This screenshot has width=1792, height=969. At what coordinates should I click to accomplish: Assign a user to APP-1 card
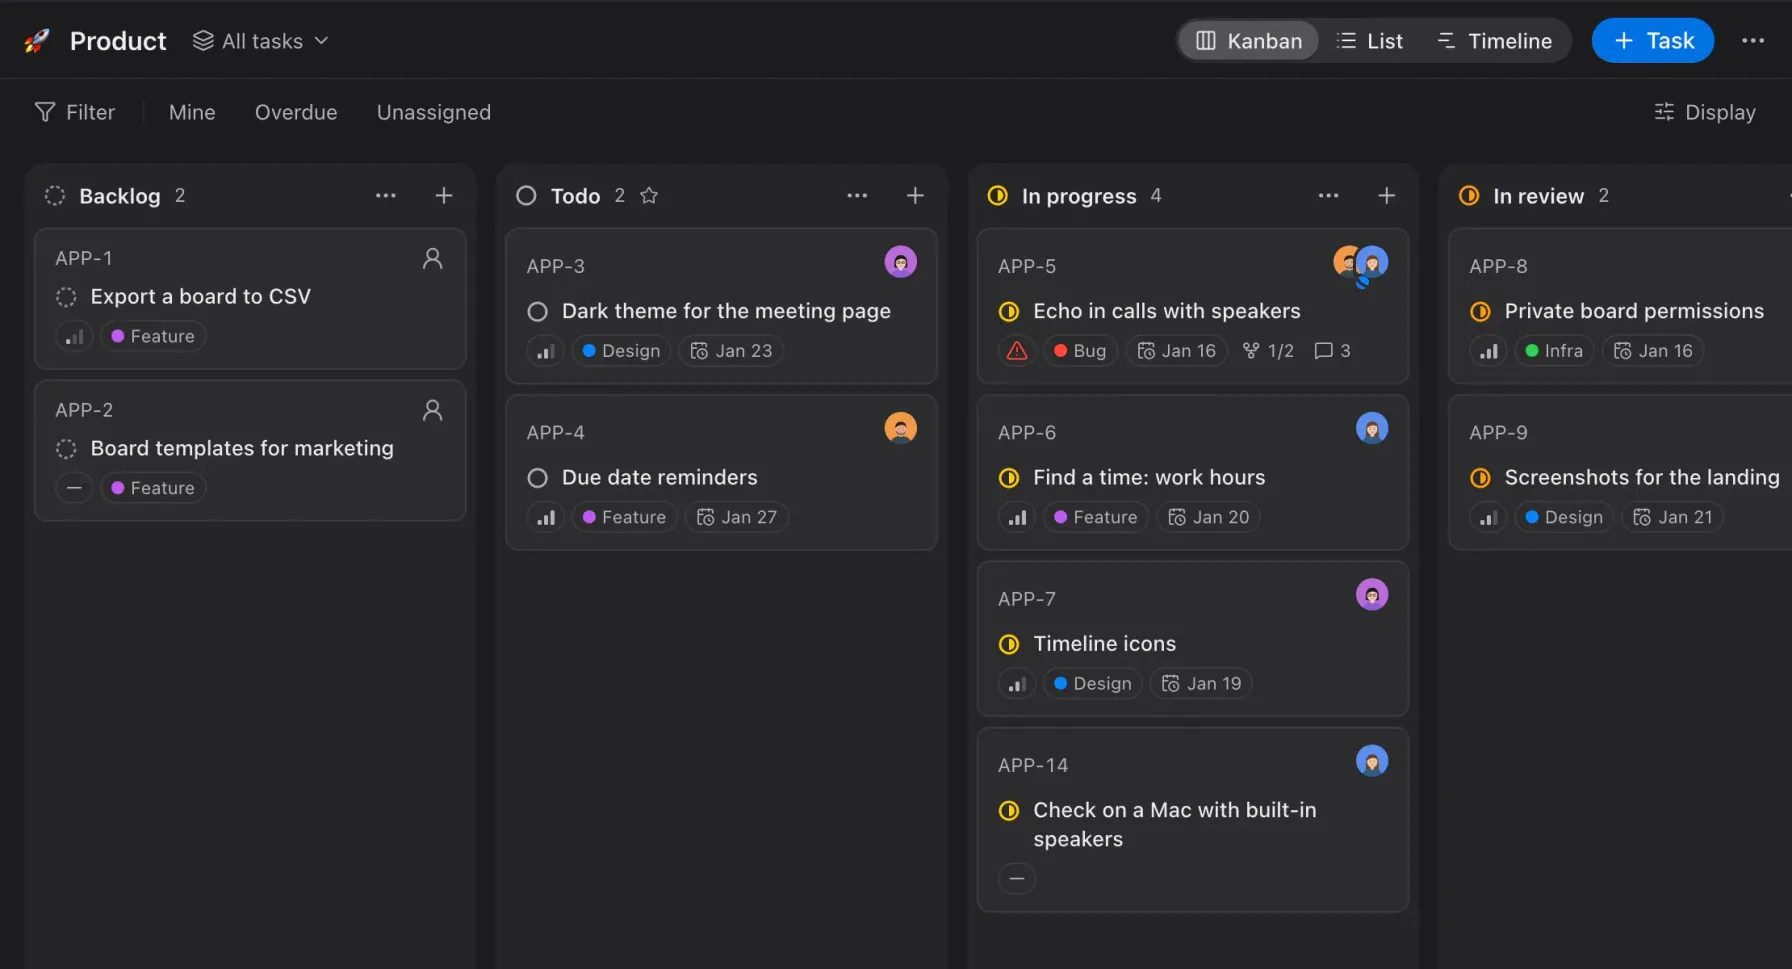click(432, 259)
